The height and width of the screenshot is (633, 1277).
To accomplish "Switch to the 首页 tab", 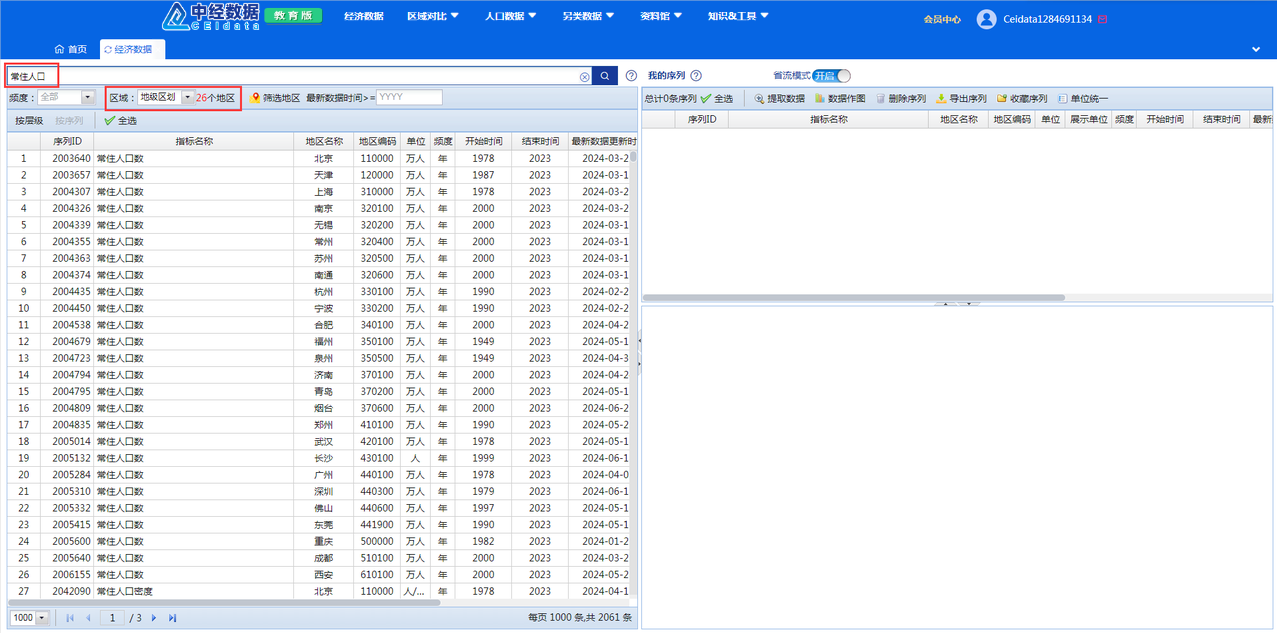I will (x=70, y=49).
